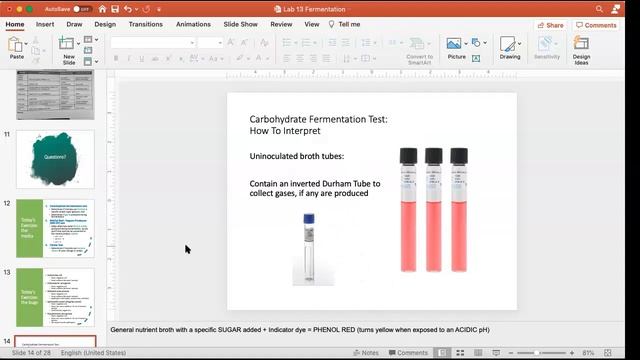
Task: Toggle Normal view in status bar
Action: click(x=442, y=353)
